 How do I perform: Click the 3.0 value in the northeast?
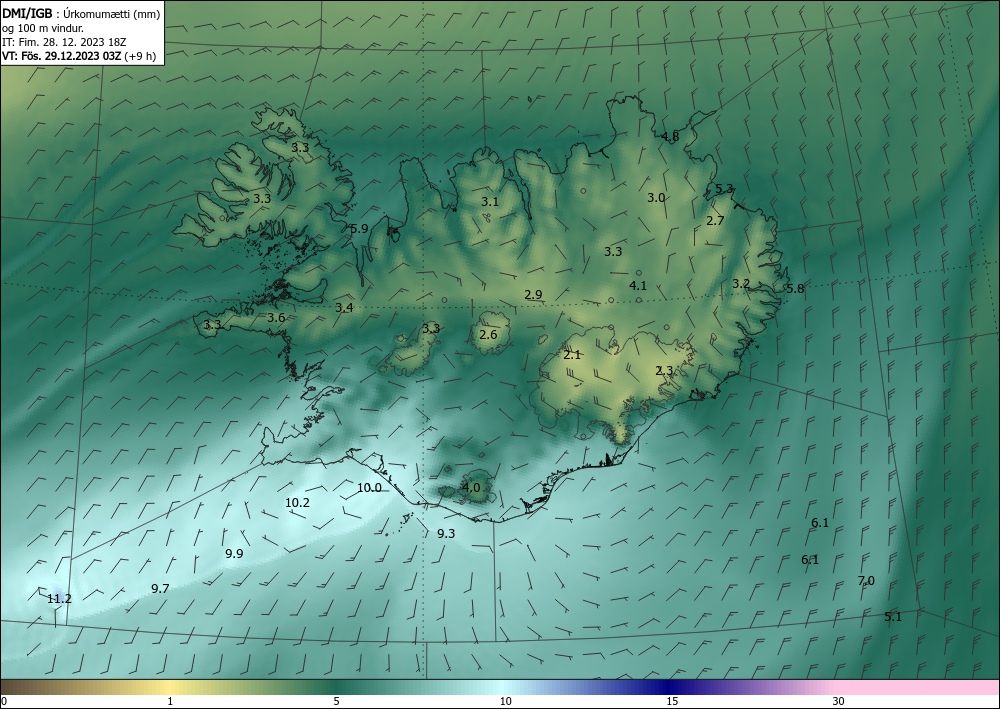(x=656, y=198)
